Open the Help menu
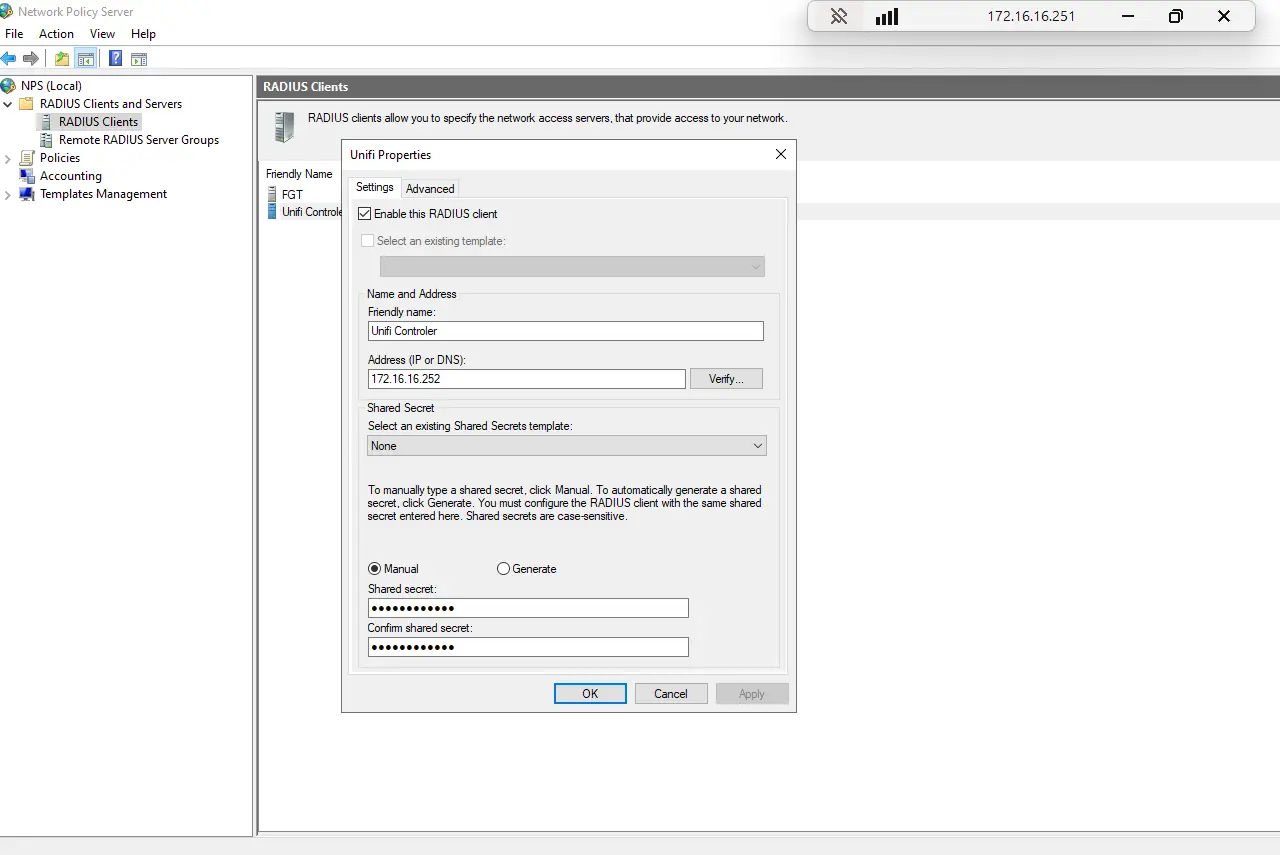1280x855 pixels. 144,34
